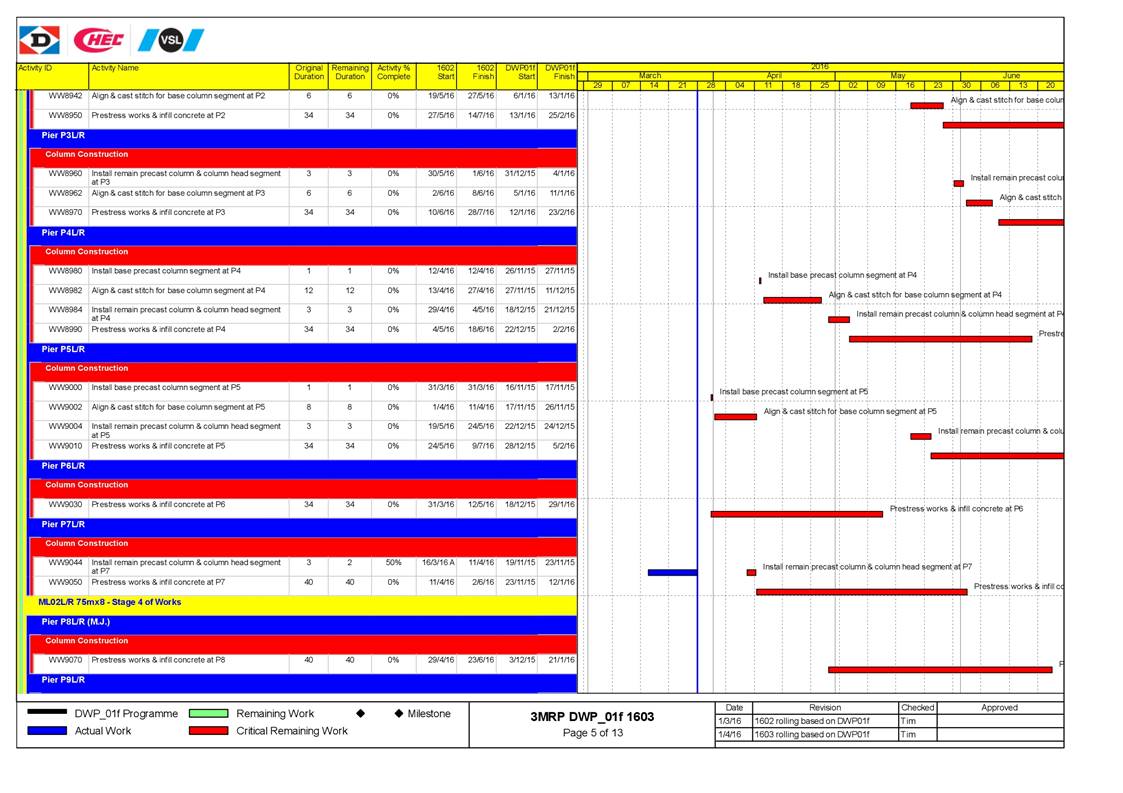The height and width of the screenshot is (793, 1123).
Task: Click the May month header in the timeline
Action: (898, 75)
